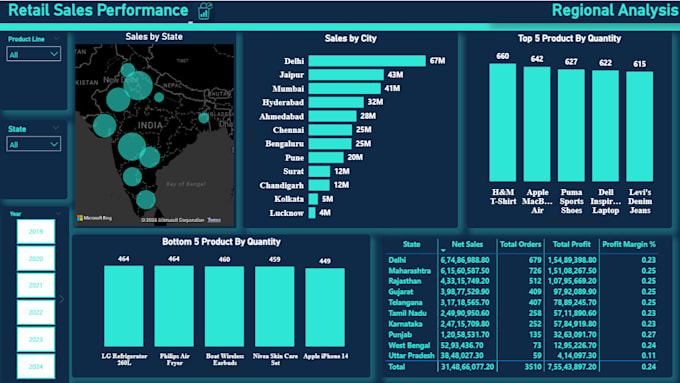Expand the Product Line slicer header chevron

pyautogui.click(x=56, y=39)
